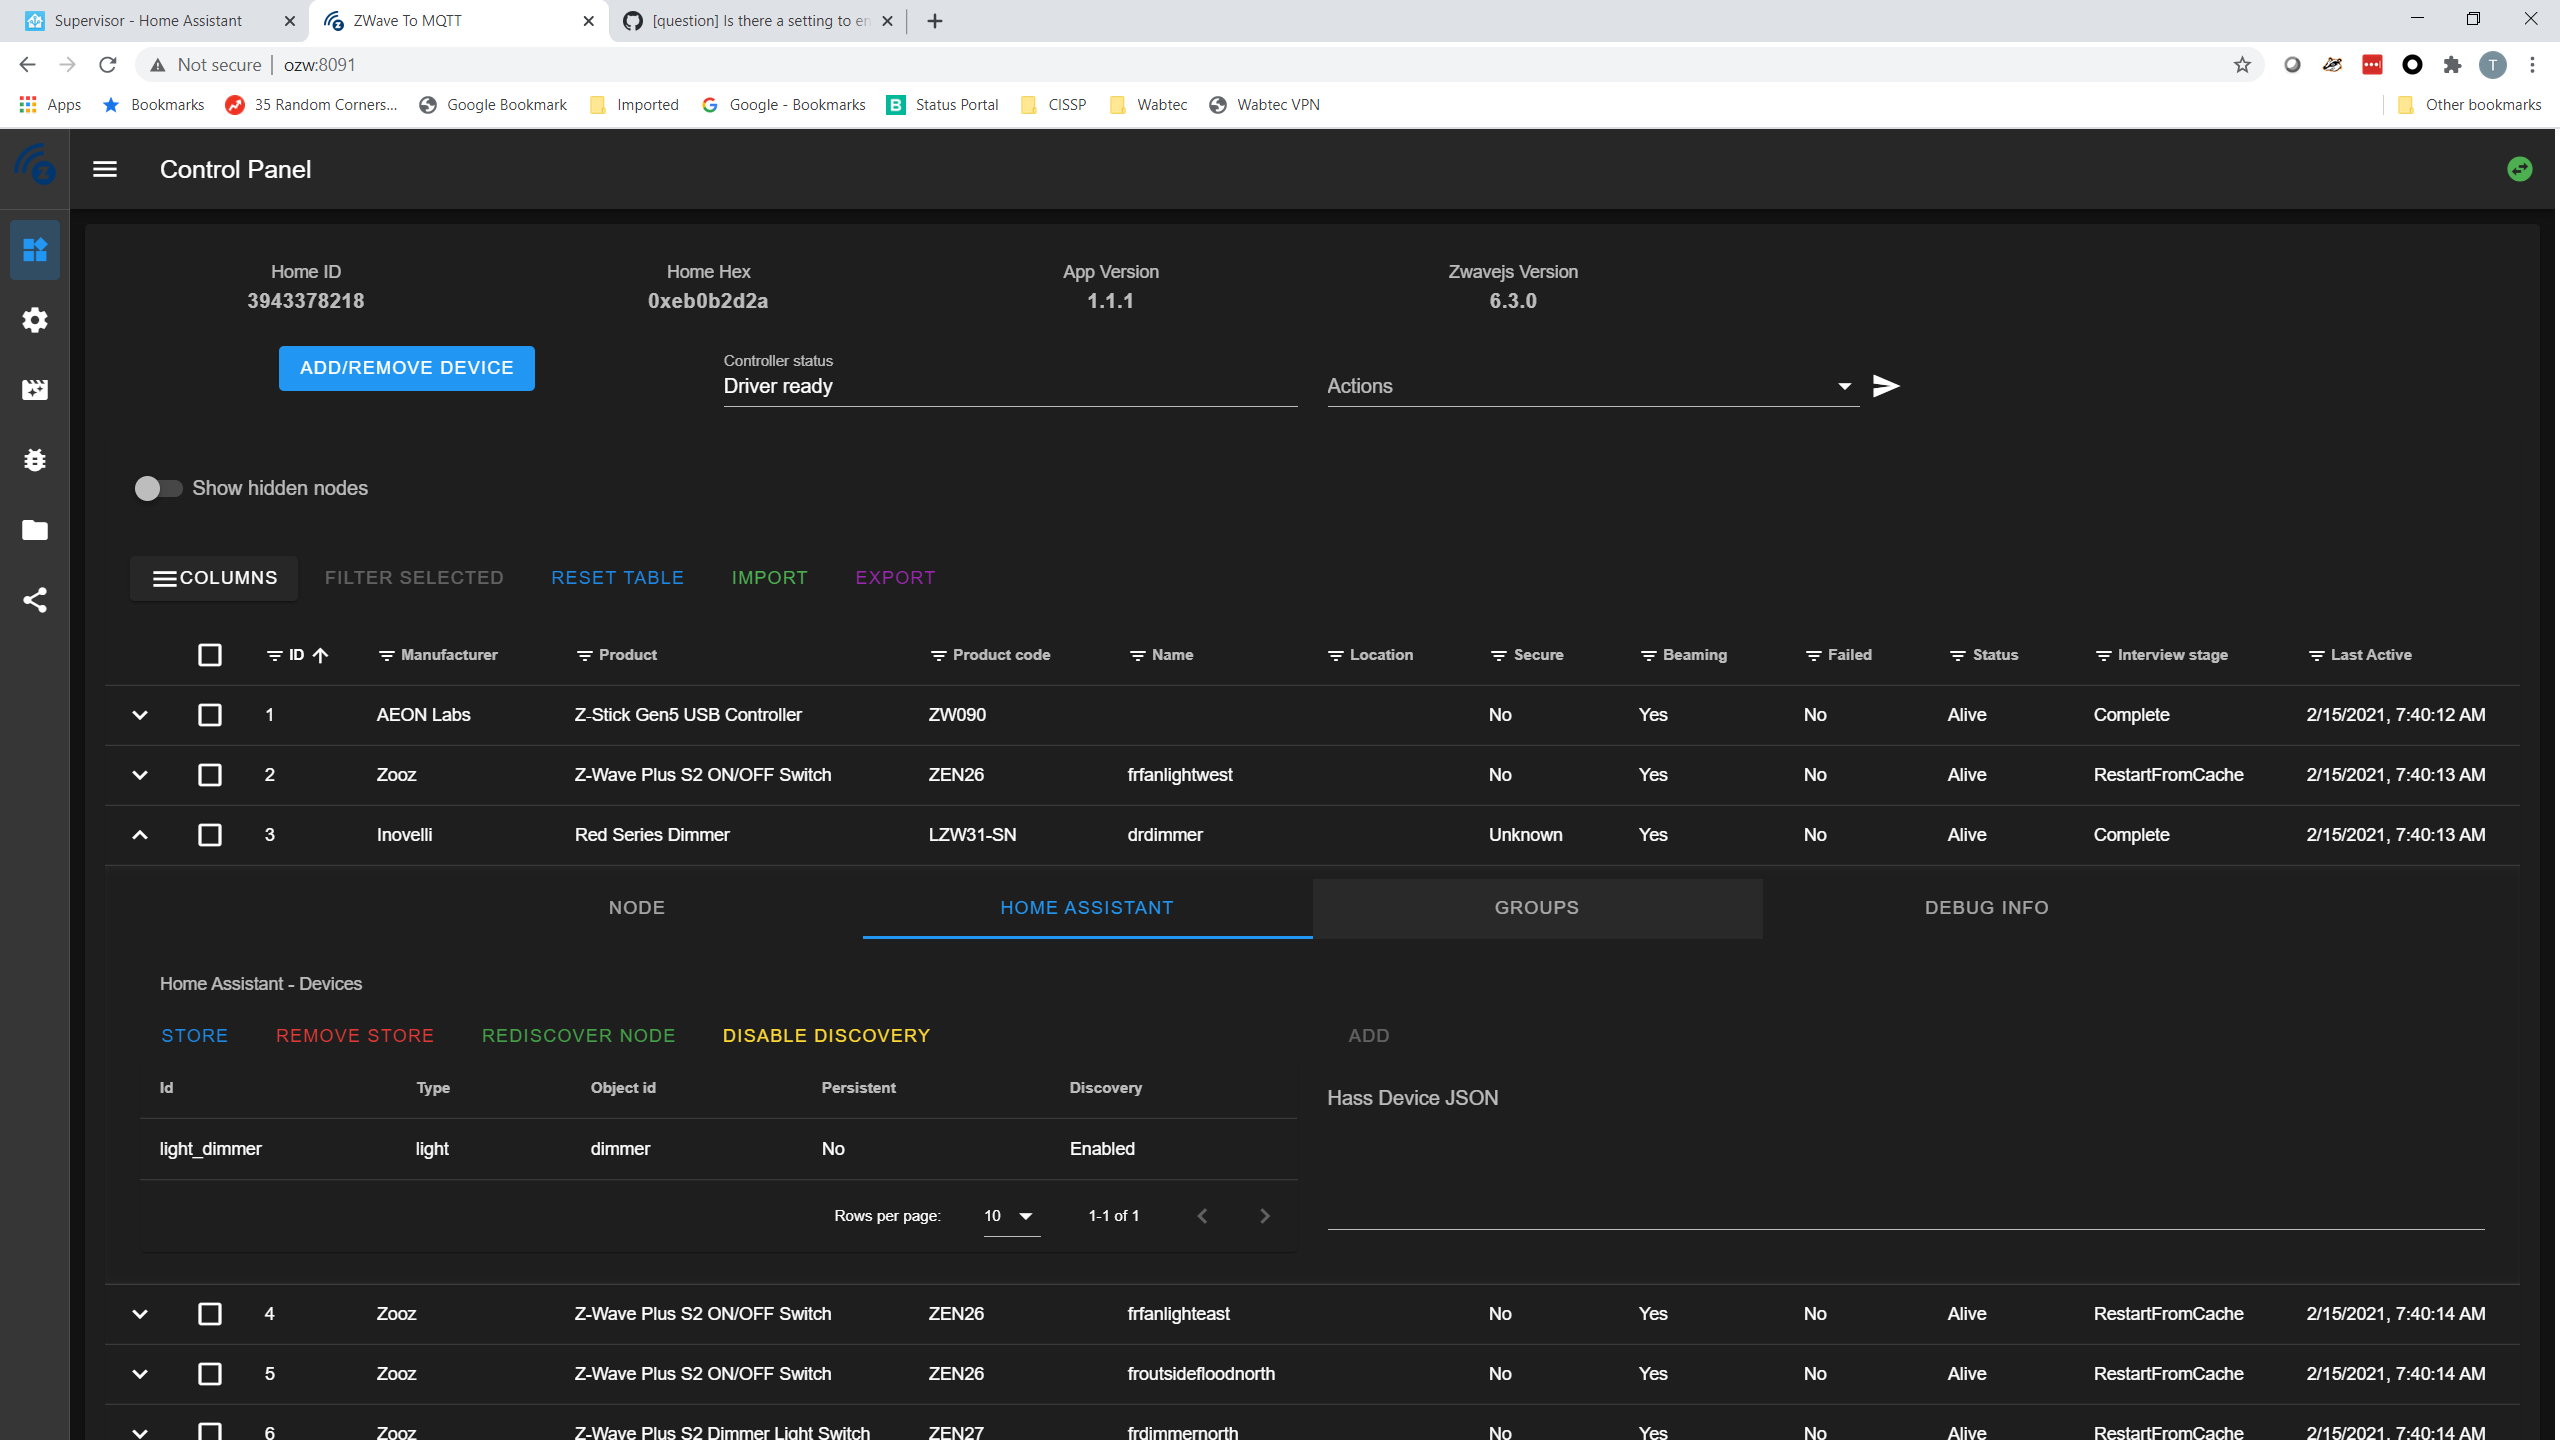Open the Store folder icon in sidebar
This screenshot has width=2560, height=1440.
35,530
